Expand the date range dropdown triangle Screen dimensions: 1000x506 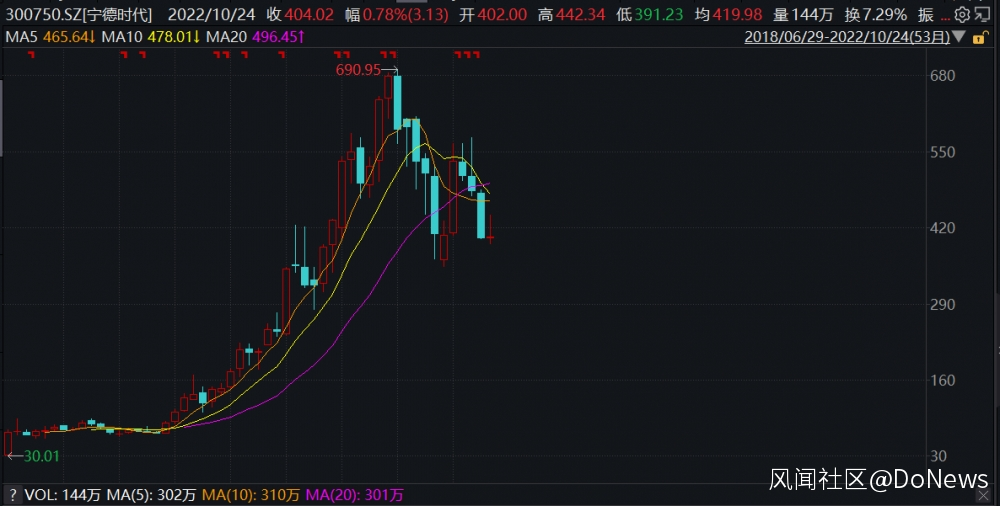tap(959, 37)
